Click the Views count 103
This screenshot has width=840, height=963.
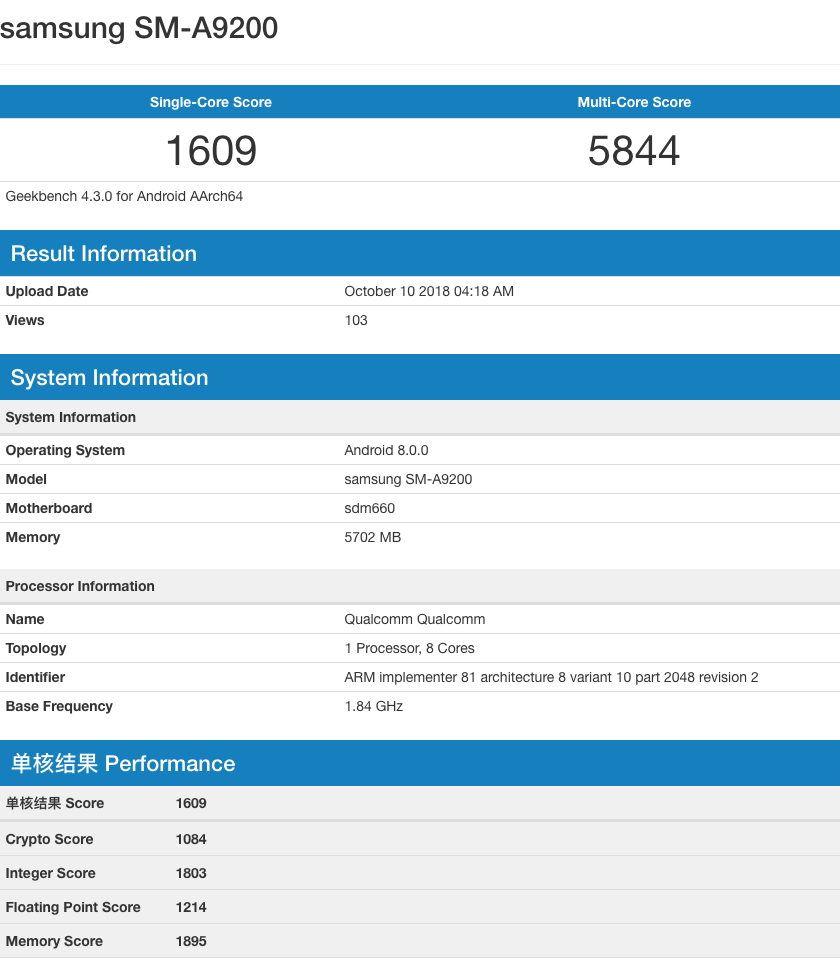(356, 320)
